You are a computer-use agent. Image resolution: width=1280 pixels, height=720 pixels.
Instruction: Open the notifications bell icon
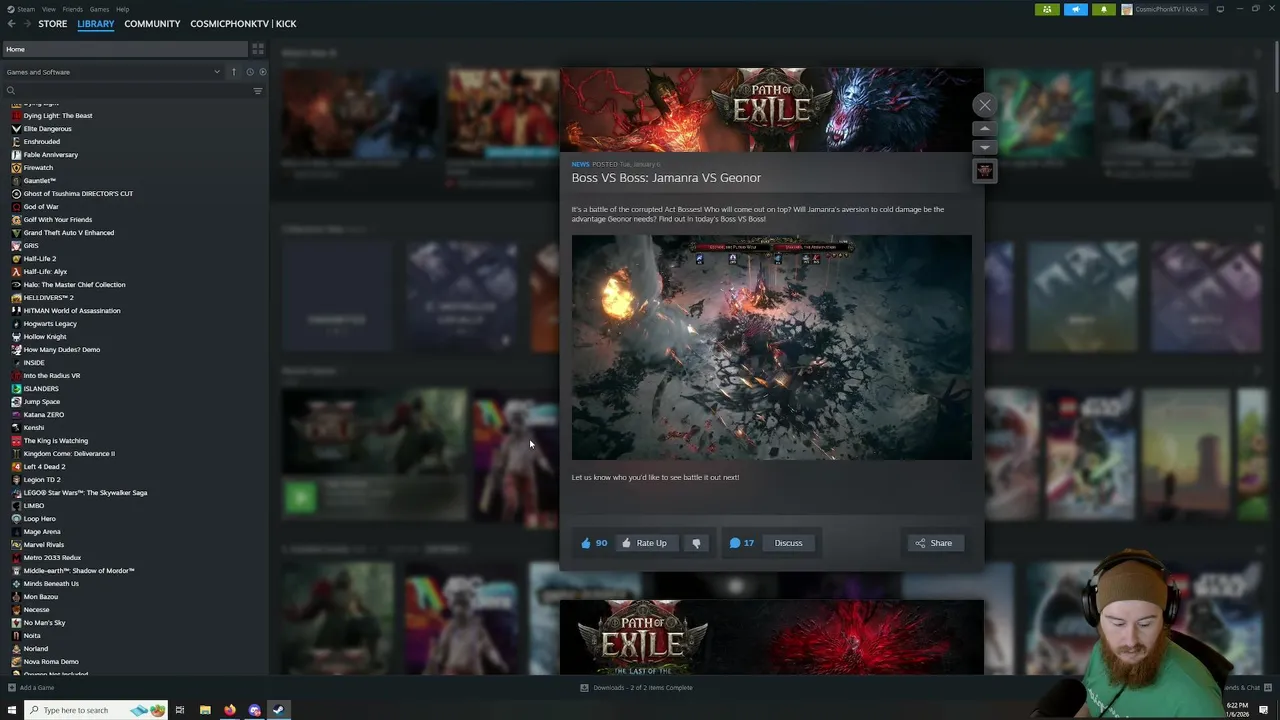pos(1103,9)
